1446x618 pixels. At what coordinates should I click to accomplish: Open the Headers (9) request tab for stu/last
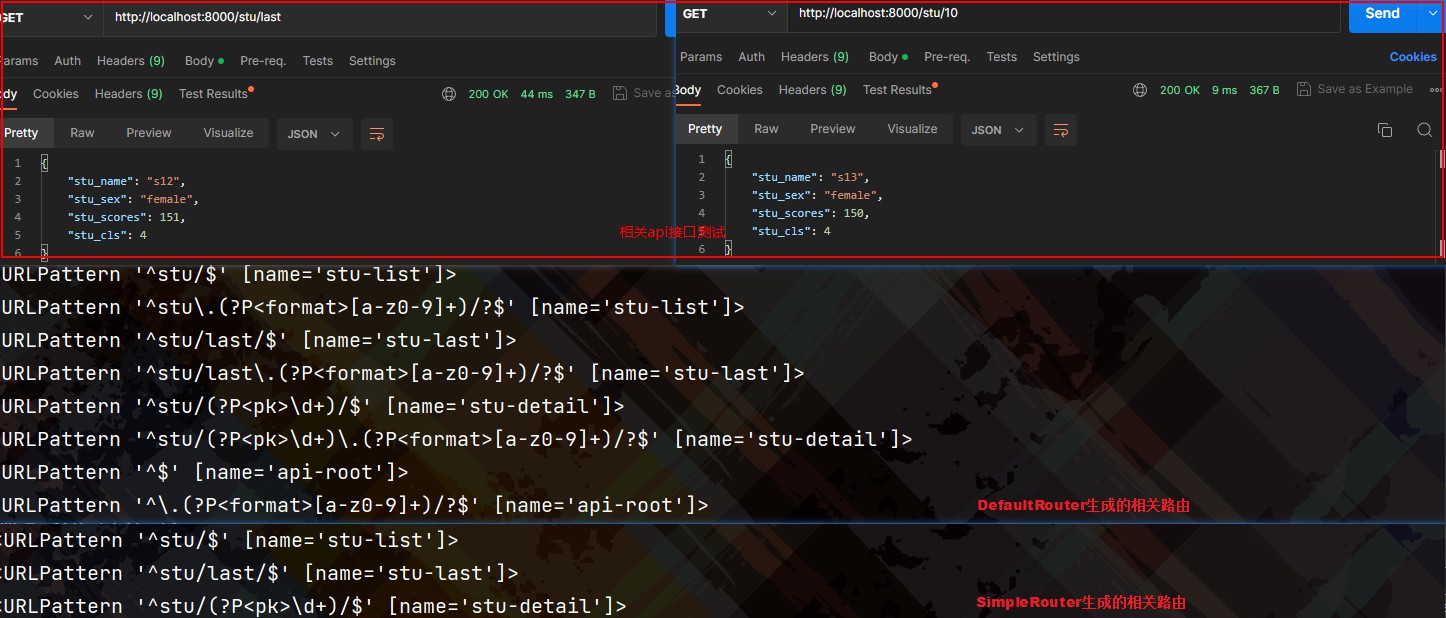(131, 61)
